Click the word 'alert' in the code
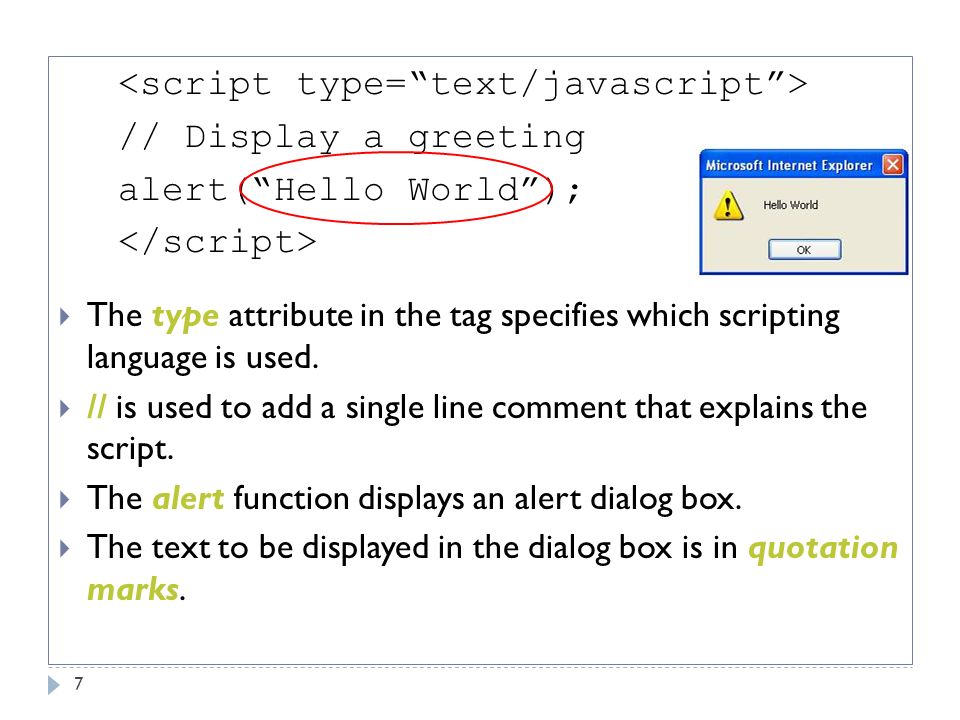This screenshot has height=720, width=960. (173, 190)
